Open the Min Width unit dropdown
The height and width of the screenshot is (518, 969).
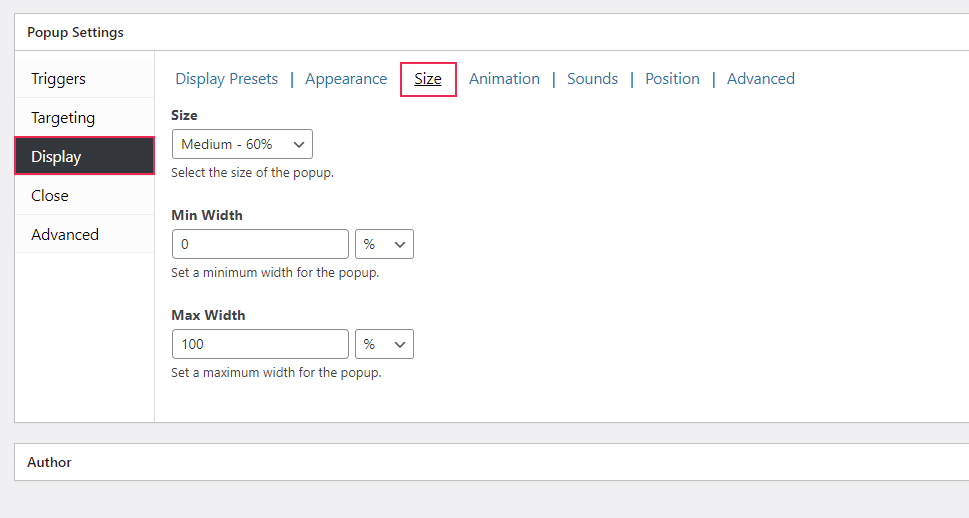click(384, 244)
